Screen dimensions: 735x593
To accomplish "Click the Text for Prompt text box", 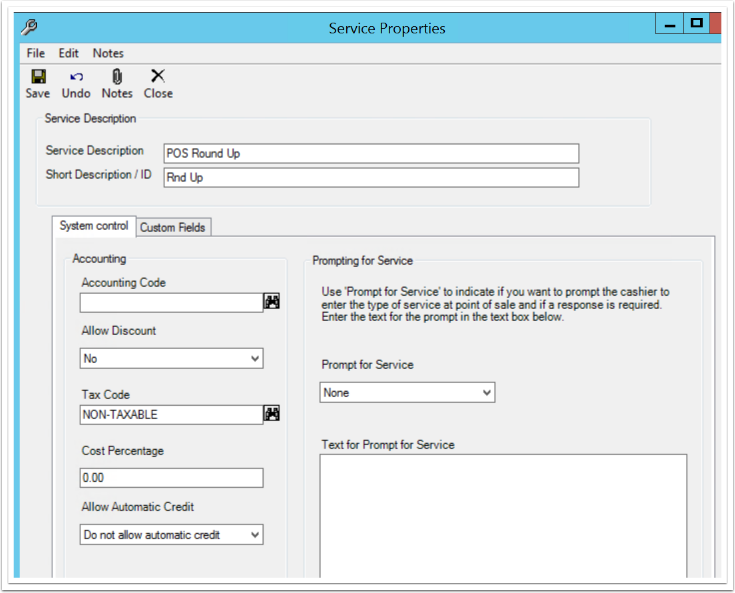I will (x=503, y=516).
